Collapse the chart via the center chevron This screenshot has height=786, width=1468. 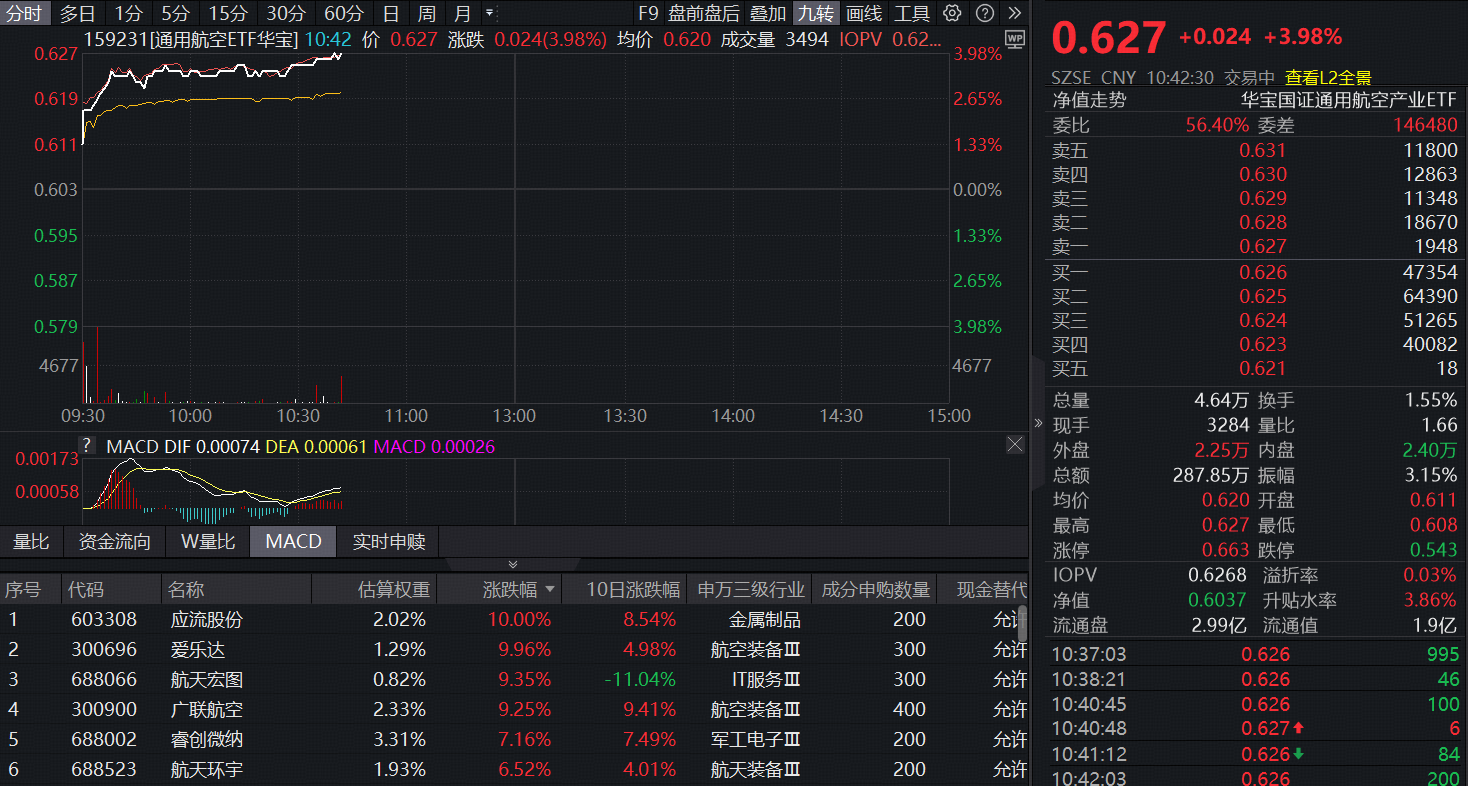pyautogui.click(x=513, y=563)
